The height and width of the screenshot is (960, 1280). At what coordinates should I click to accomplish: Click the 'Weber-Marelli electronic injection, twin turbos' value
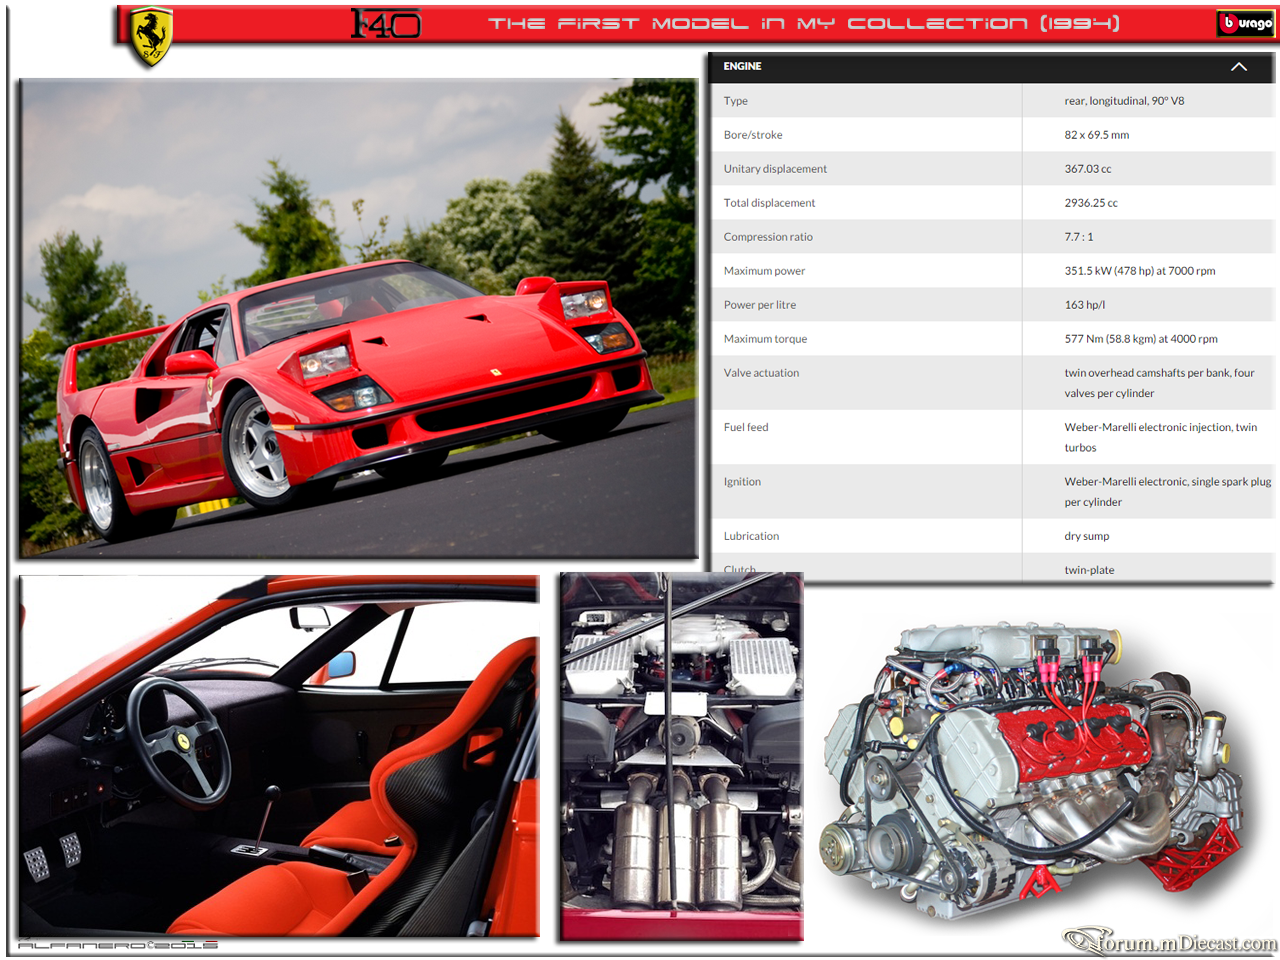(1161, 437)
